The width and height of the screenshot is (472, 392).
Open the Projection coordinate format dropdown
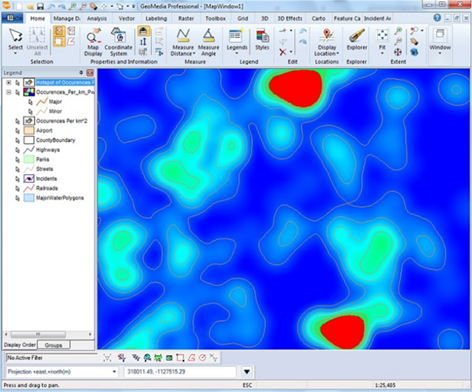[x=114, y=372]
